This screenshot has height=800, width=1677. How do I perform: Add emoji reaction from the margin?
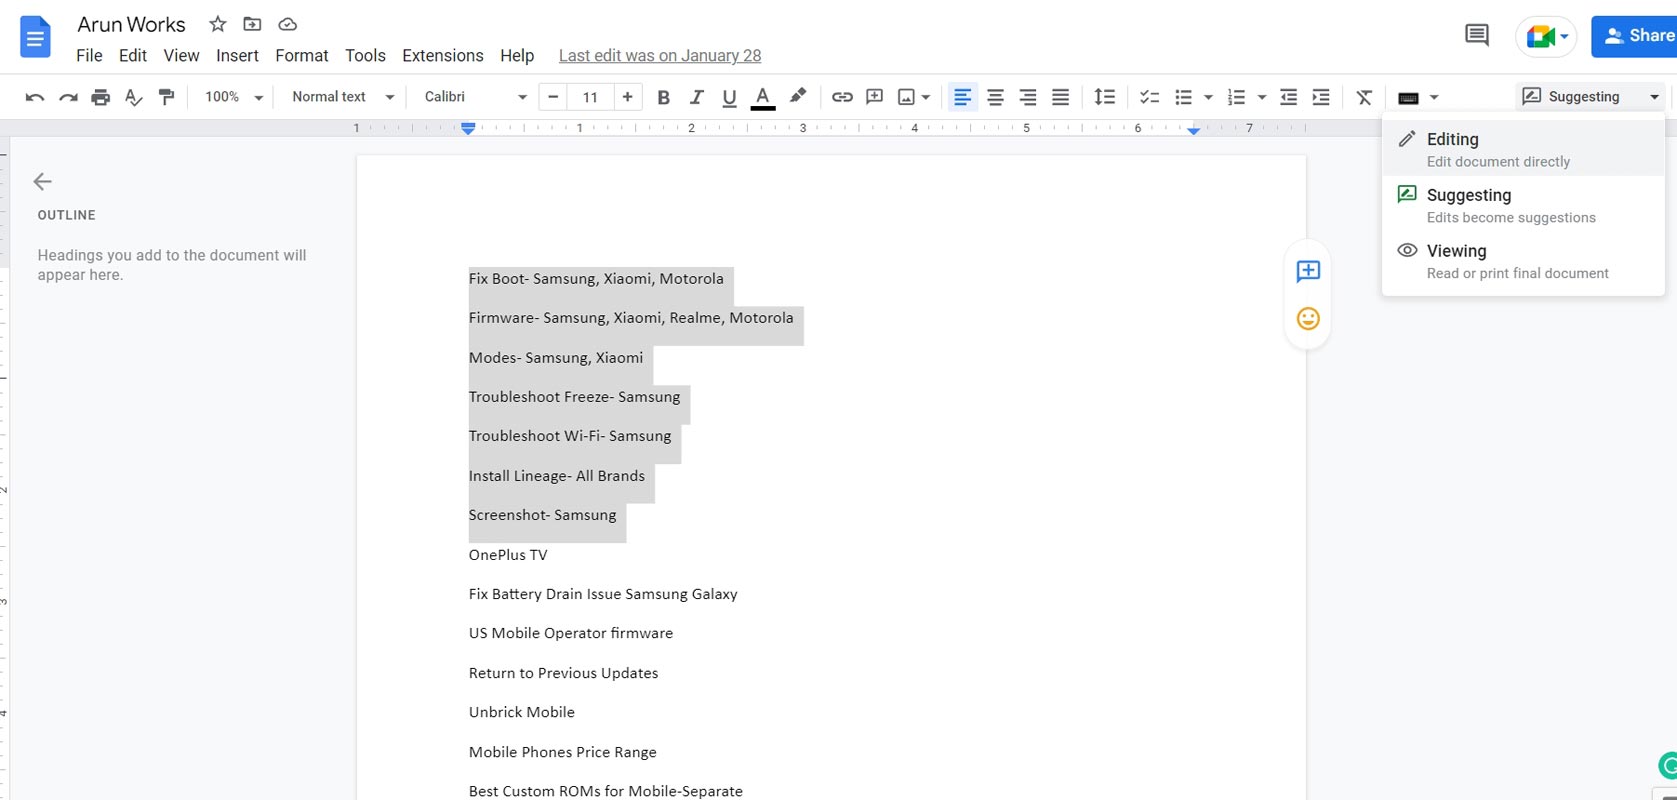(x=1308, y=319)
